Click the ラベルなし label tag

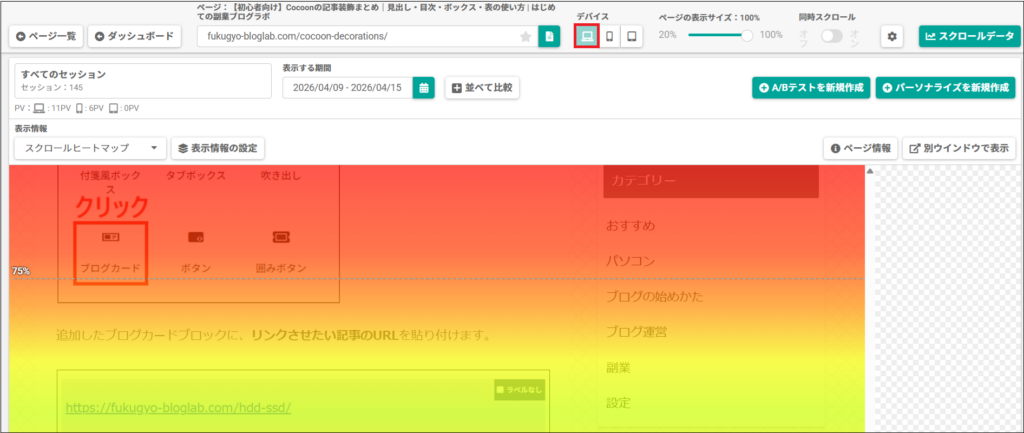pyautogui.click(x=519, y=390)
